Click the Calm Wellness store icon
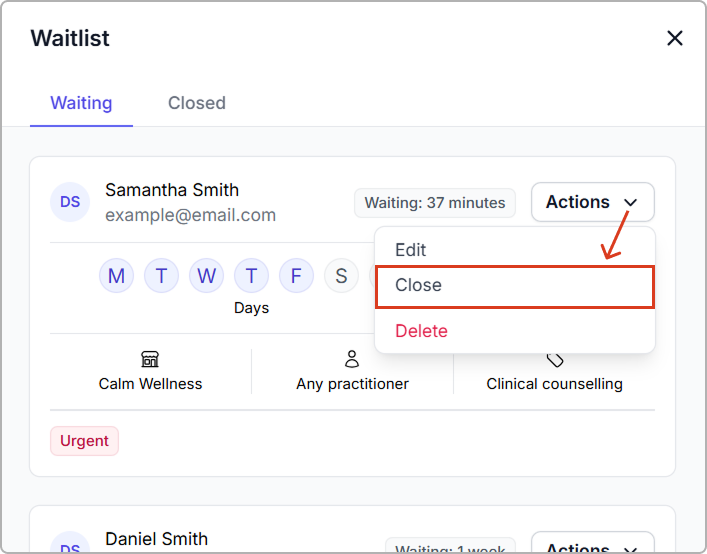The height and width of the screenshot is (554, 707). pos(150,359)
